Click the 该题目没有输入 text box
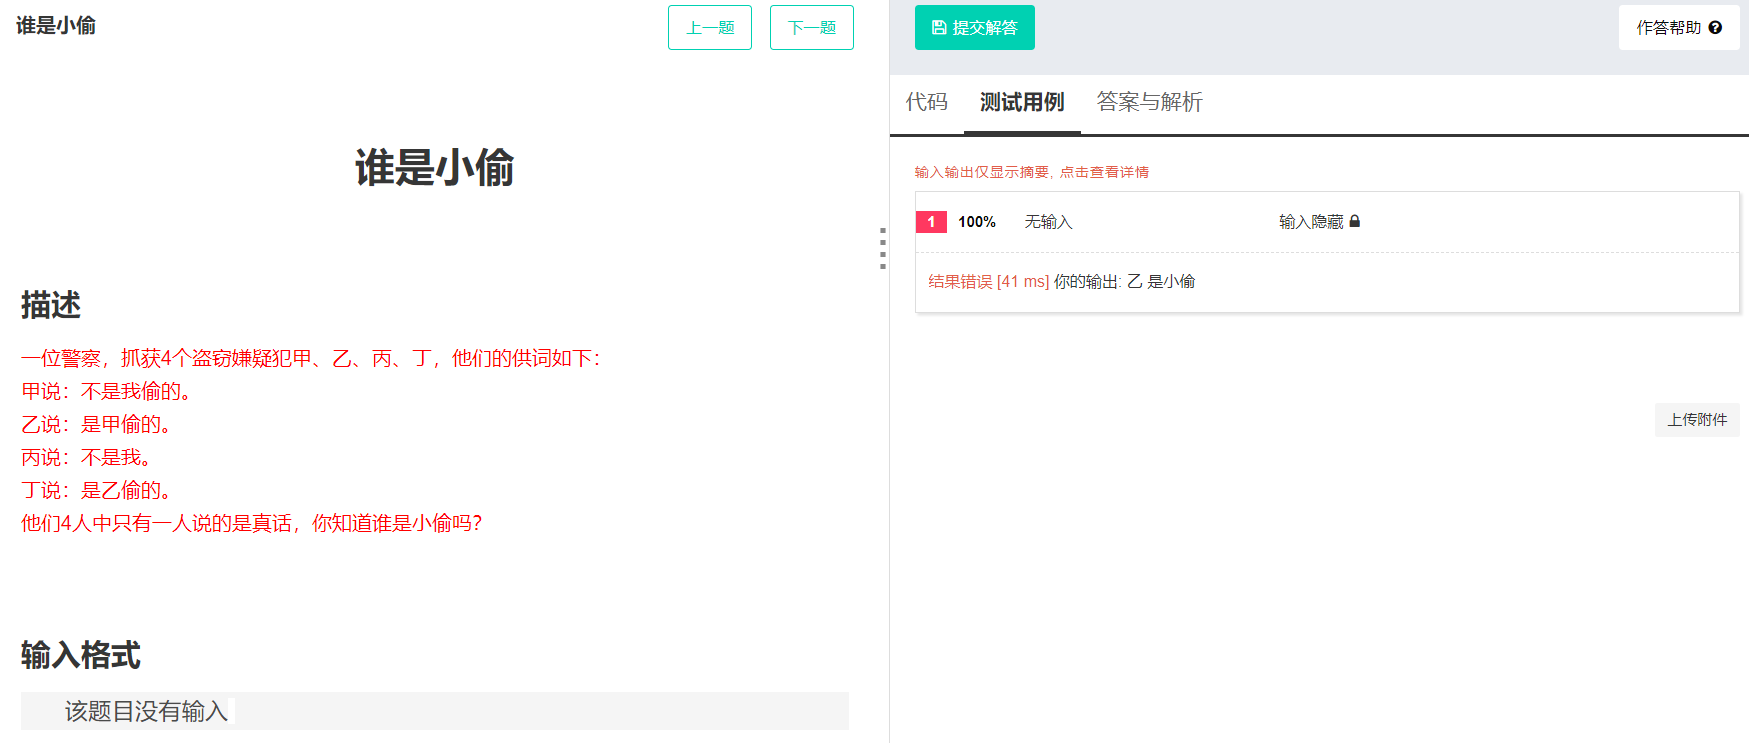1749x743 pixels. coord(435,711)
